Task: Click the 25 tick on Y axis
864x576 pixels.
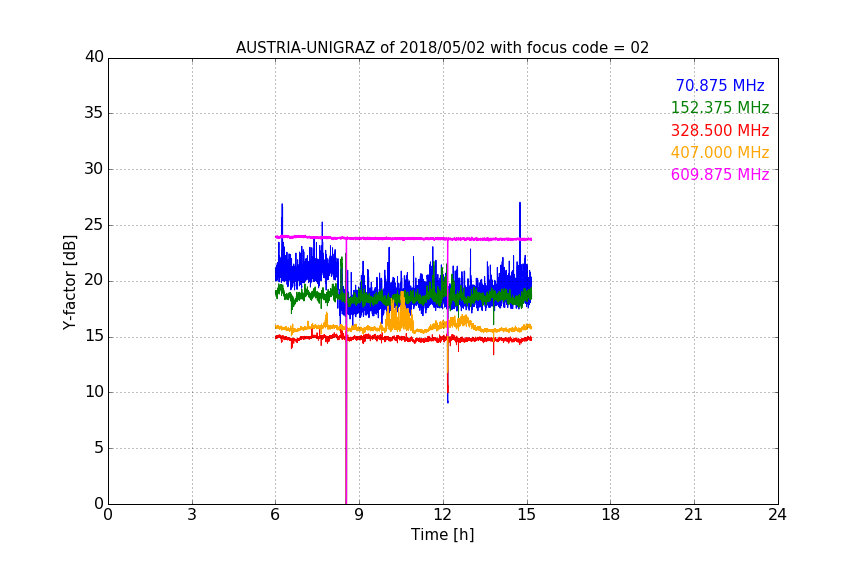Action: click(94, 224)
